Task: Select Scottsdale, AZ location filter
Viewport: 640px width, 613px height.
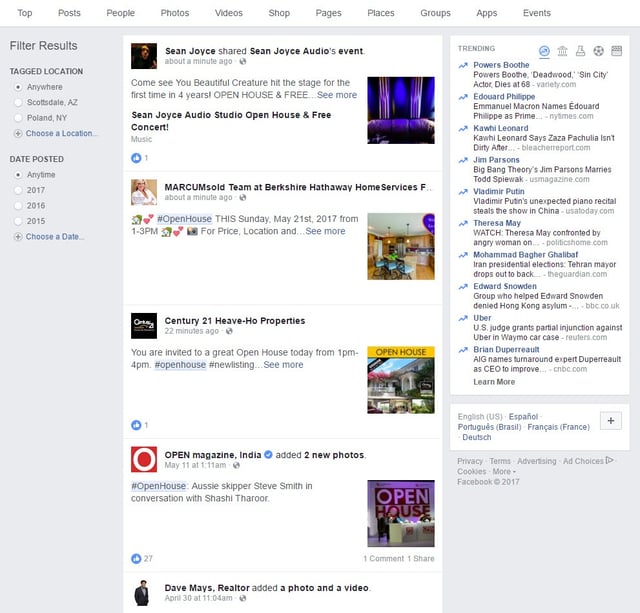Action: [x=18, y=102]
